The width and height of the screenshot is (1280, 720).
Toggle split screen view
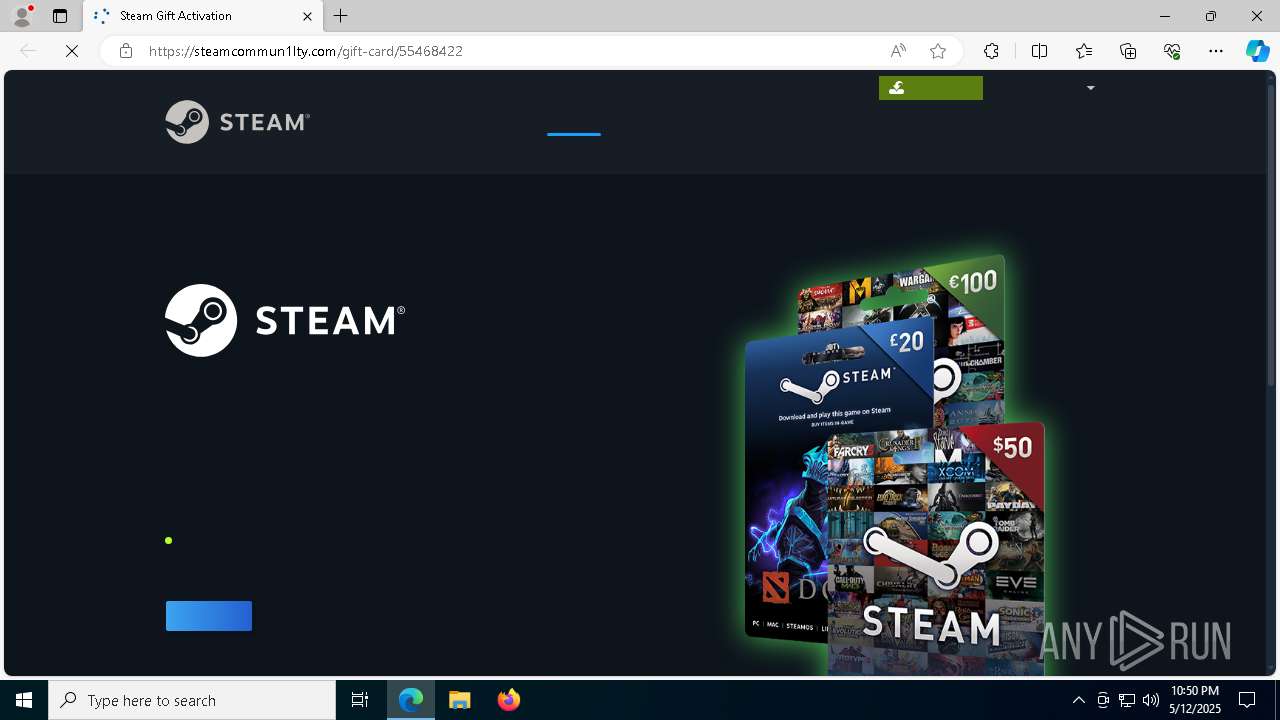tap(1039, 51)
